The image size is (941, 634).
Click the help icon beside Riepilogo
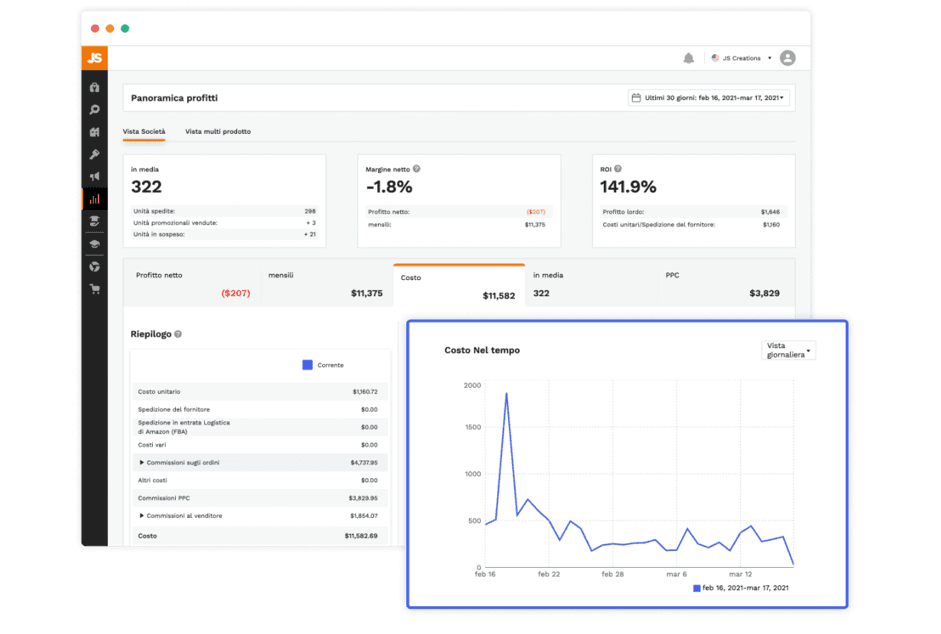pyautogui.click(x=178, y=334)
